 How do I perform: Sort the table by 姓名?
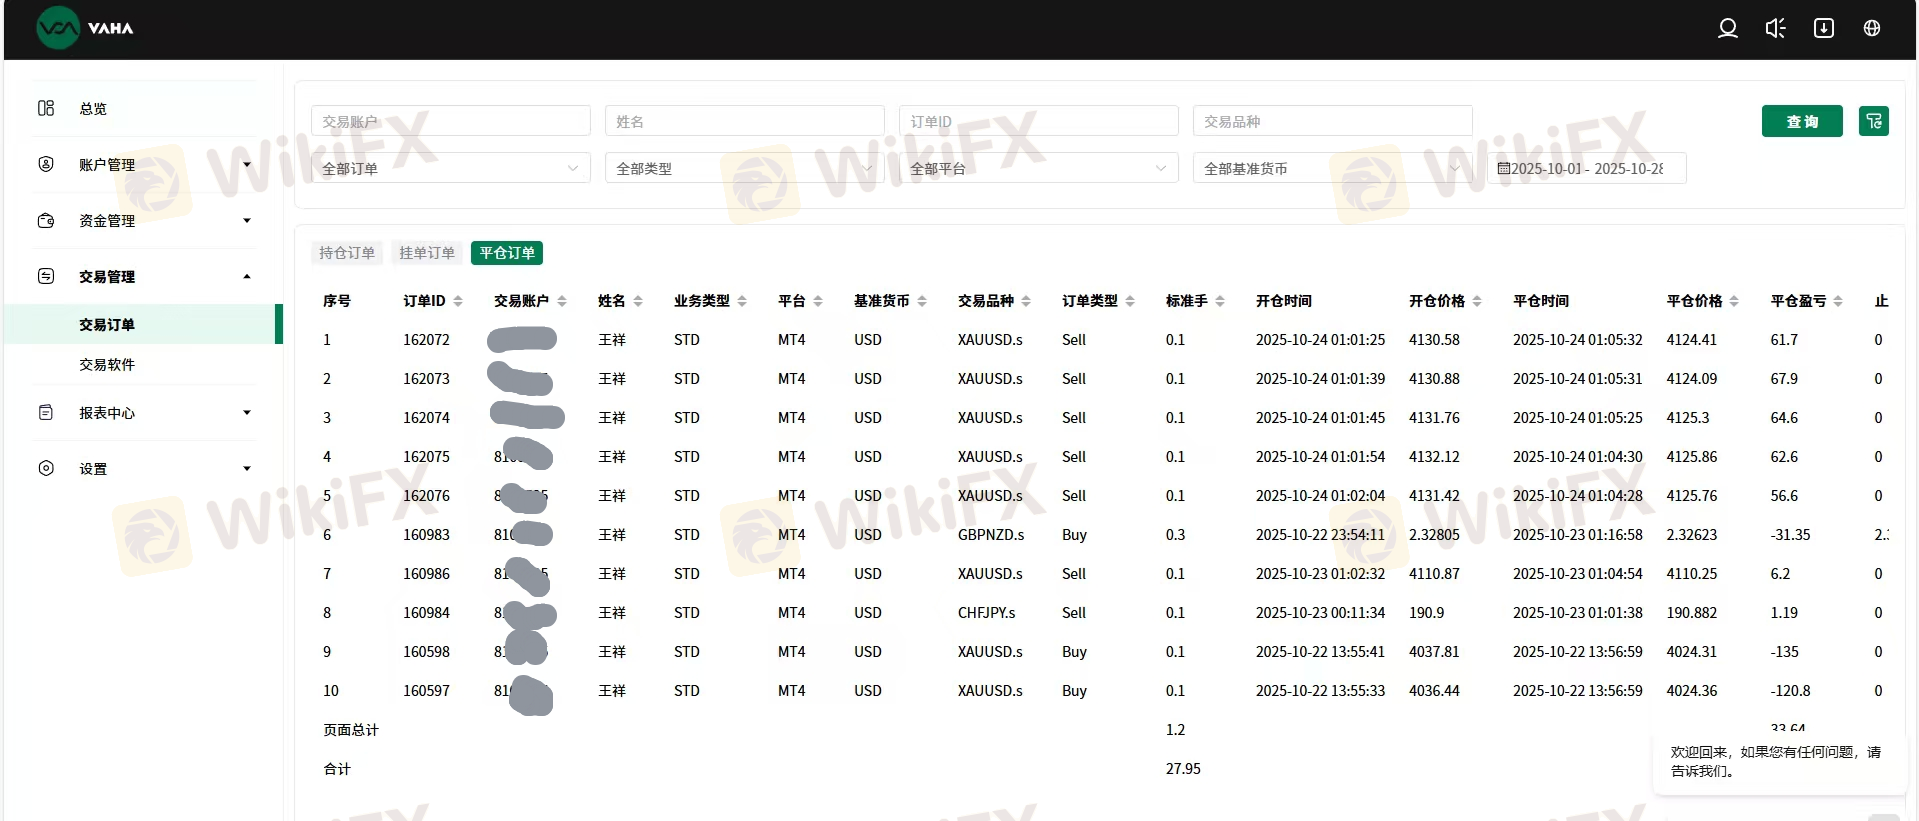(x=638, y=301)
